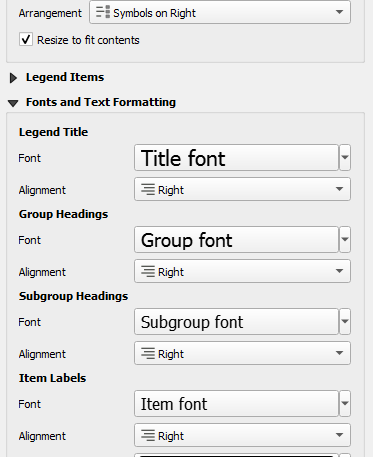Screen dimensions: 373x457
Task: Open the Arrangement Symbols on Right dropdown
Action: pos(220,12)
